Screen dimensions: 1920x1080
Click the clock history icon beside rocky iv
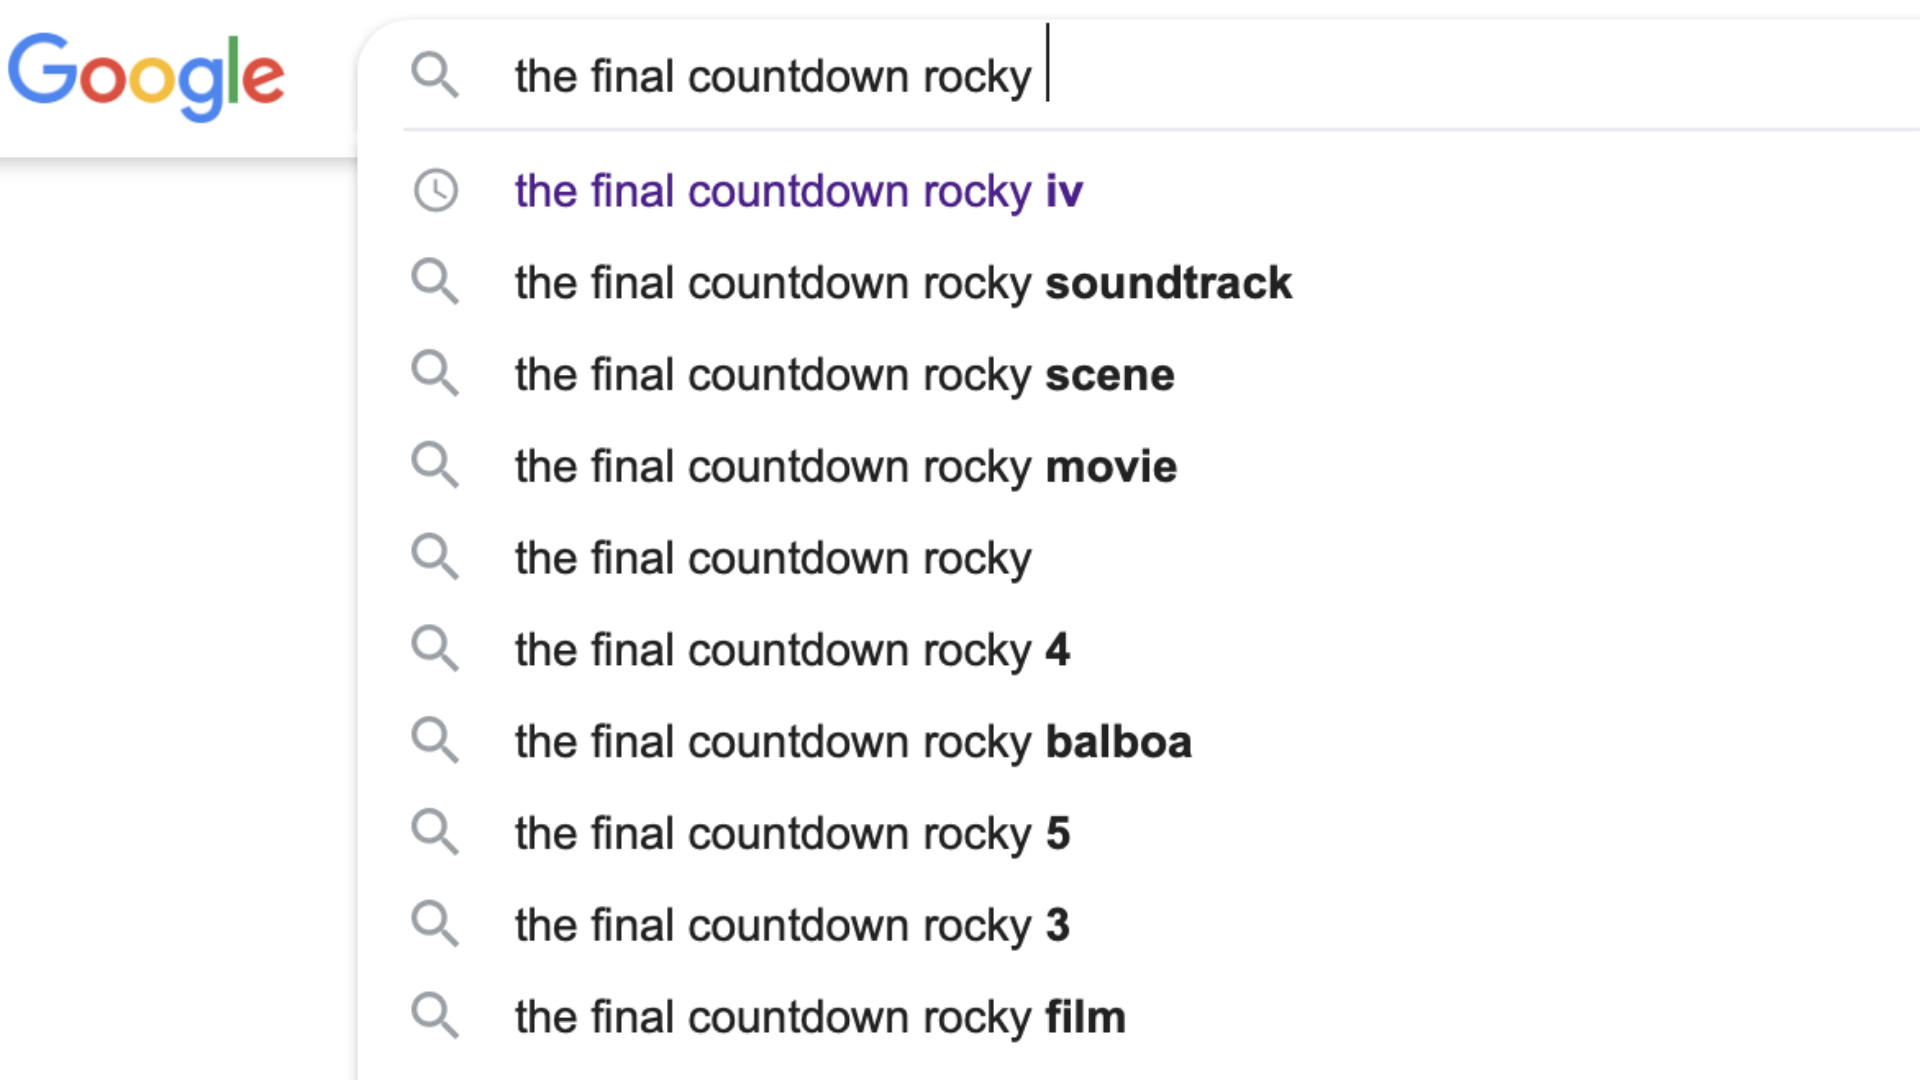point(436,190)
